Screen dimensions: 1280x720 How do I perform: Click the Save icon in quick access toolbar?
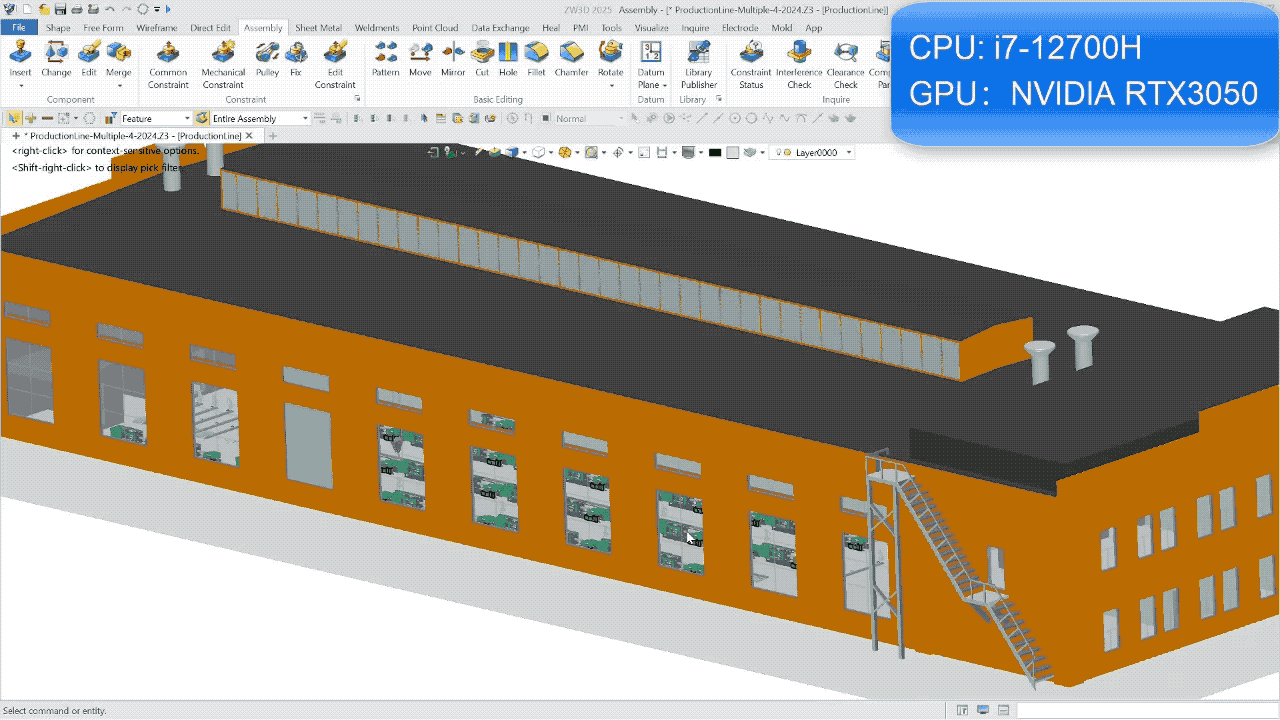pyautogui.click(x=61, y=9)
